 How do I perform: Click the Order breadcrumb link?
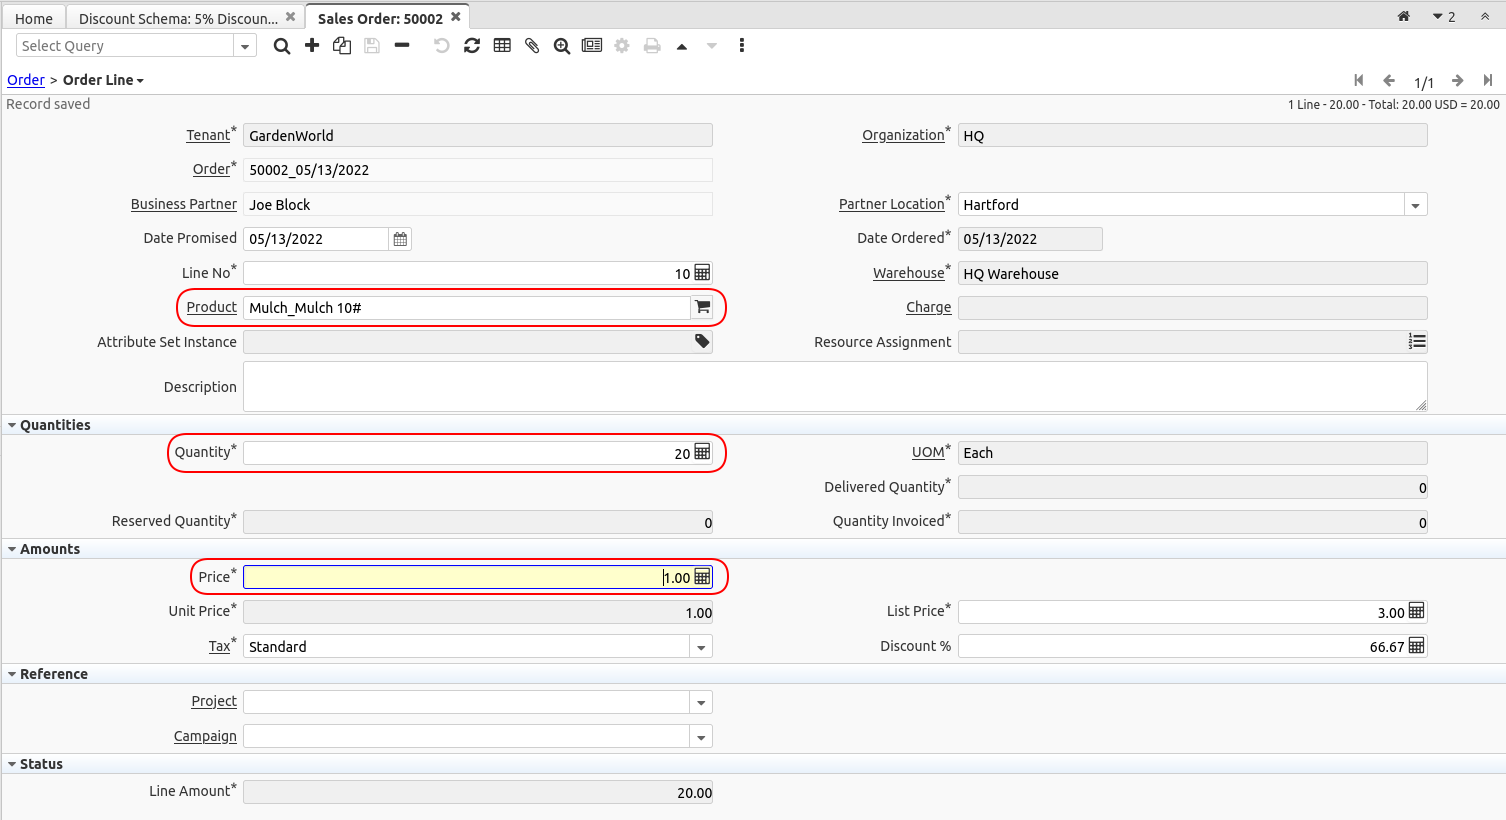(x=26, y=80)
